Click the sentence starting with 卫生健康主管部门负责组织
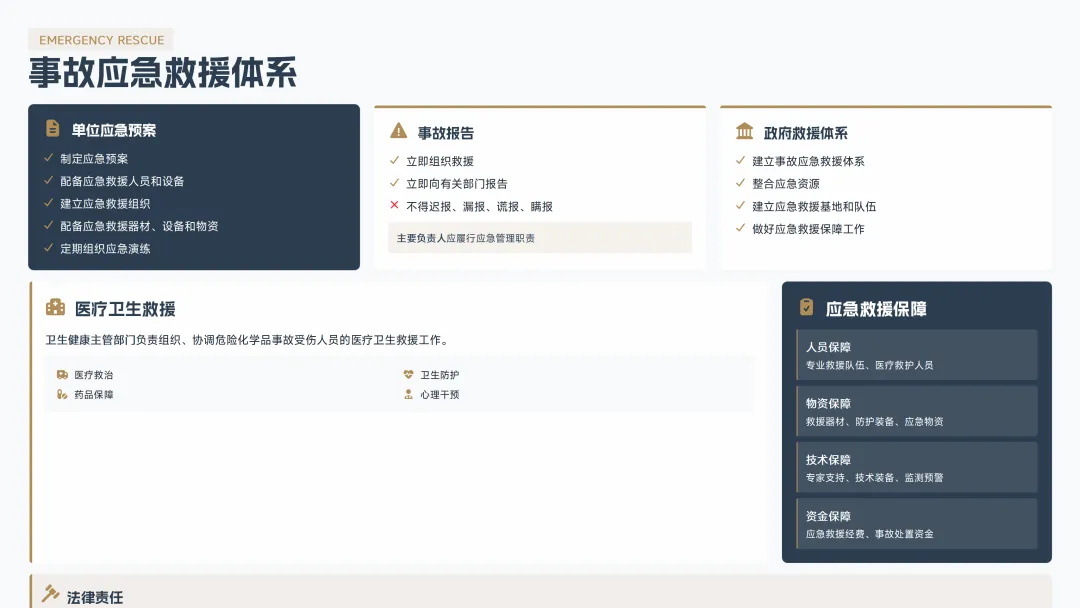 pyautogui.click(x=249, y=340)
